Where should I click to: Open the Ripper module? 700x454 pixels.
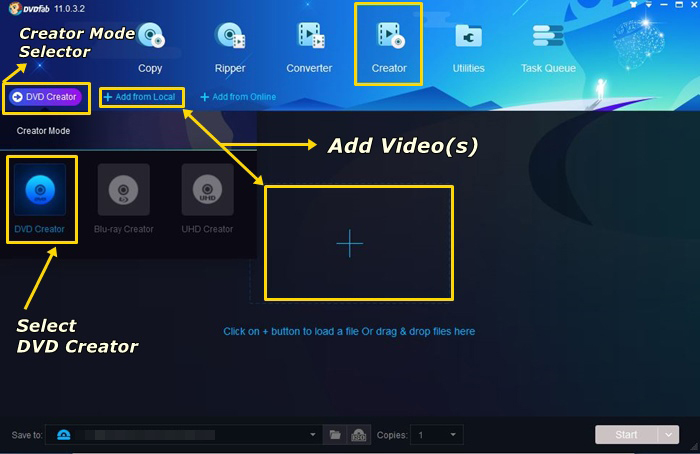pyautogui.click(x=230, y=48)
